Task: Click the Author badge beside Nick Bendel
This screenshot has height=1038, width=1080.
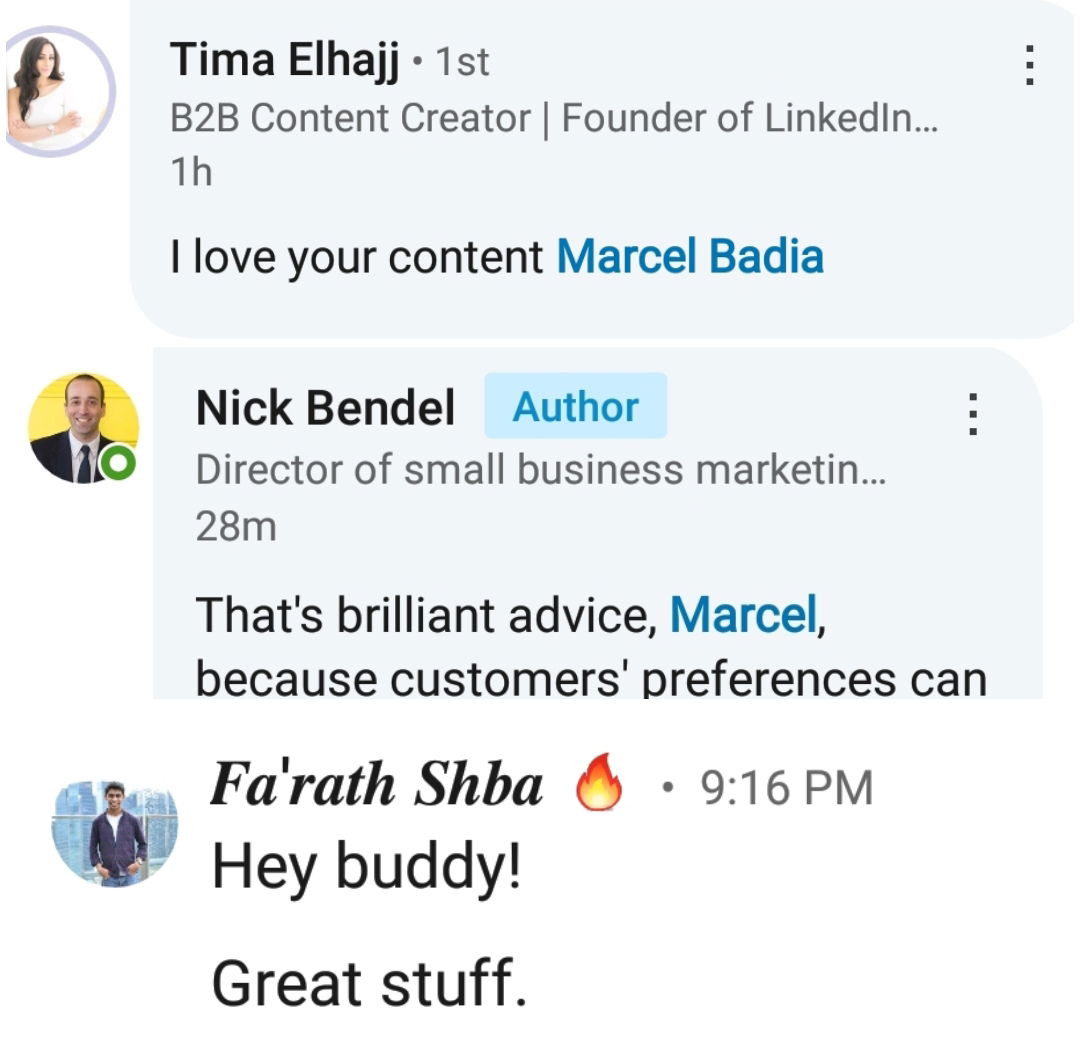Action: pos(575,407)
